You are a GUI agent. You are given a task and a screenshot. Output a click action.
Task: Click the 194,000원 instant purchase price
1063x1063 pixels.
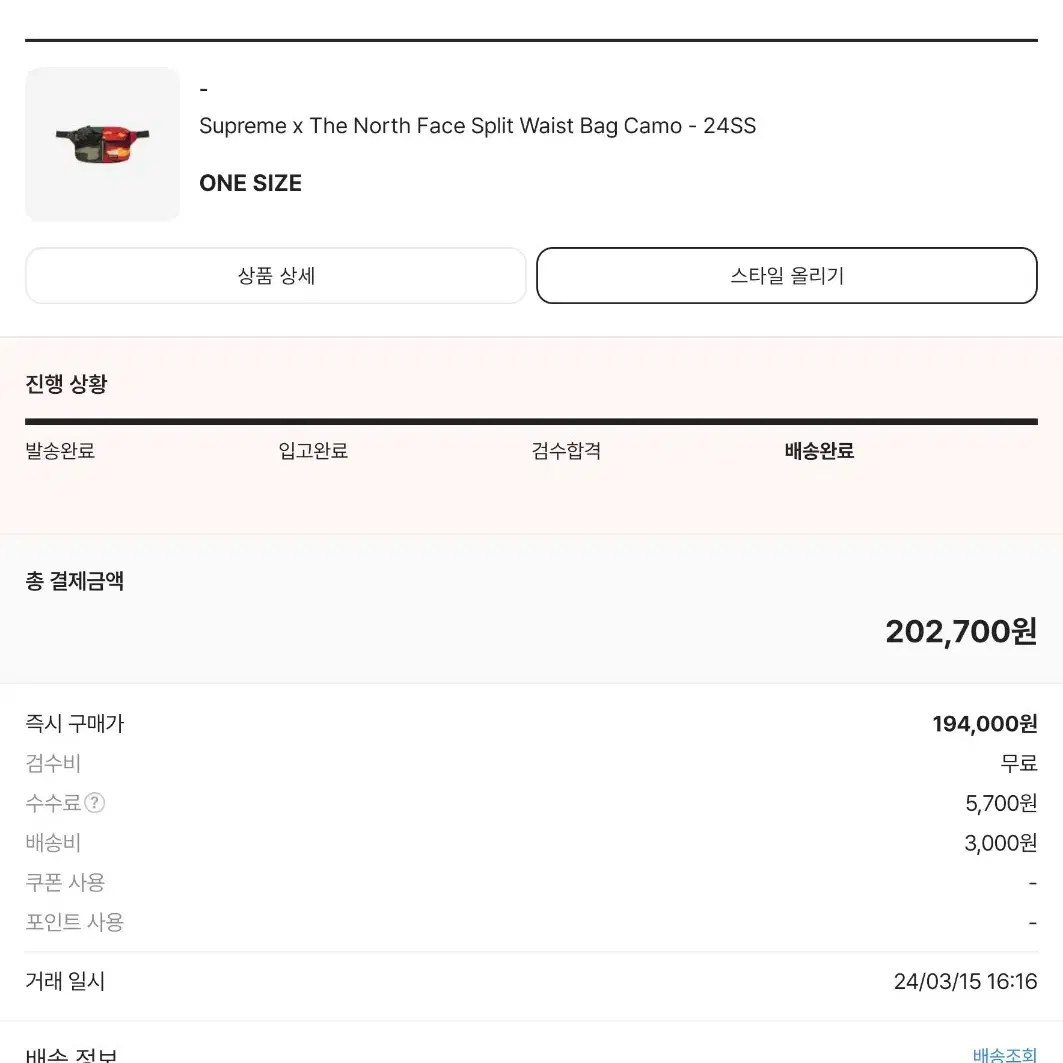[985, 724]
